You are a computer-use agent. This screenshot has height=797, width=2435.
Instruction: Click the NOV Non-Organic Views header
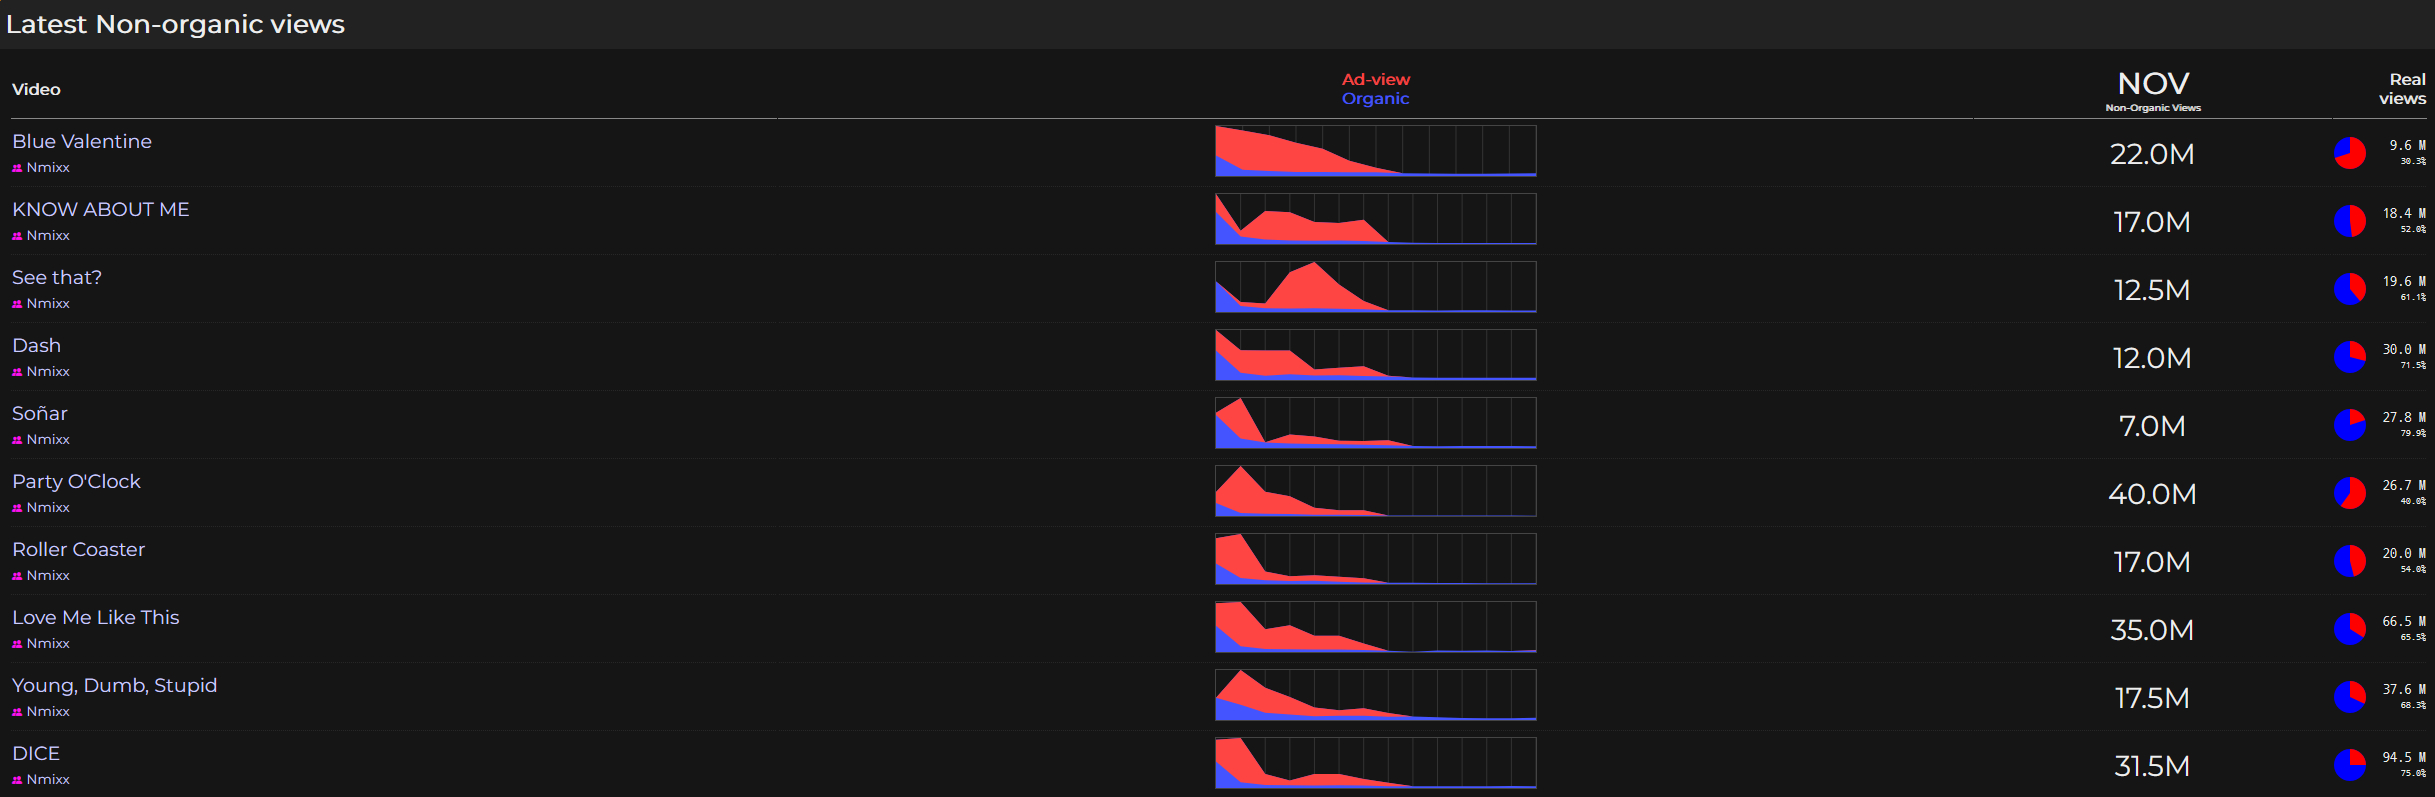[2153, 90]
